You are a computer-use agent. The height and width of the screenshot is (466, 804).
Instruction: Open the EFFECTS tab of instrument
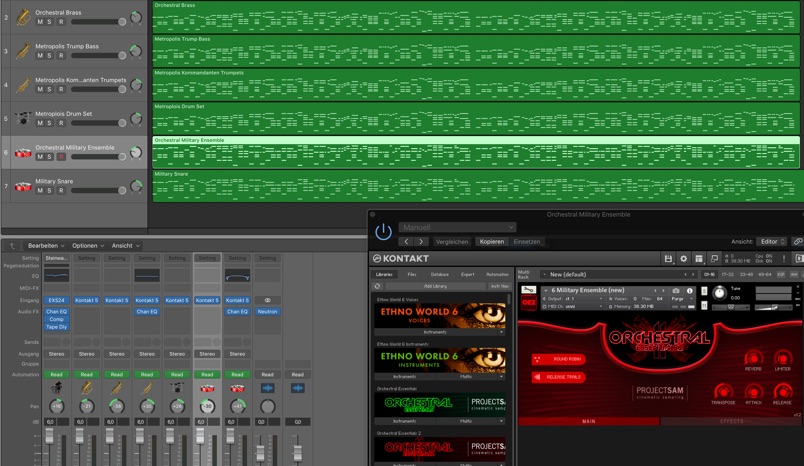tap(731, 421)
